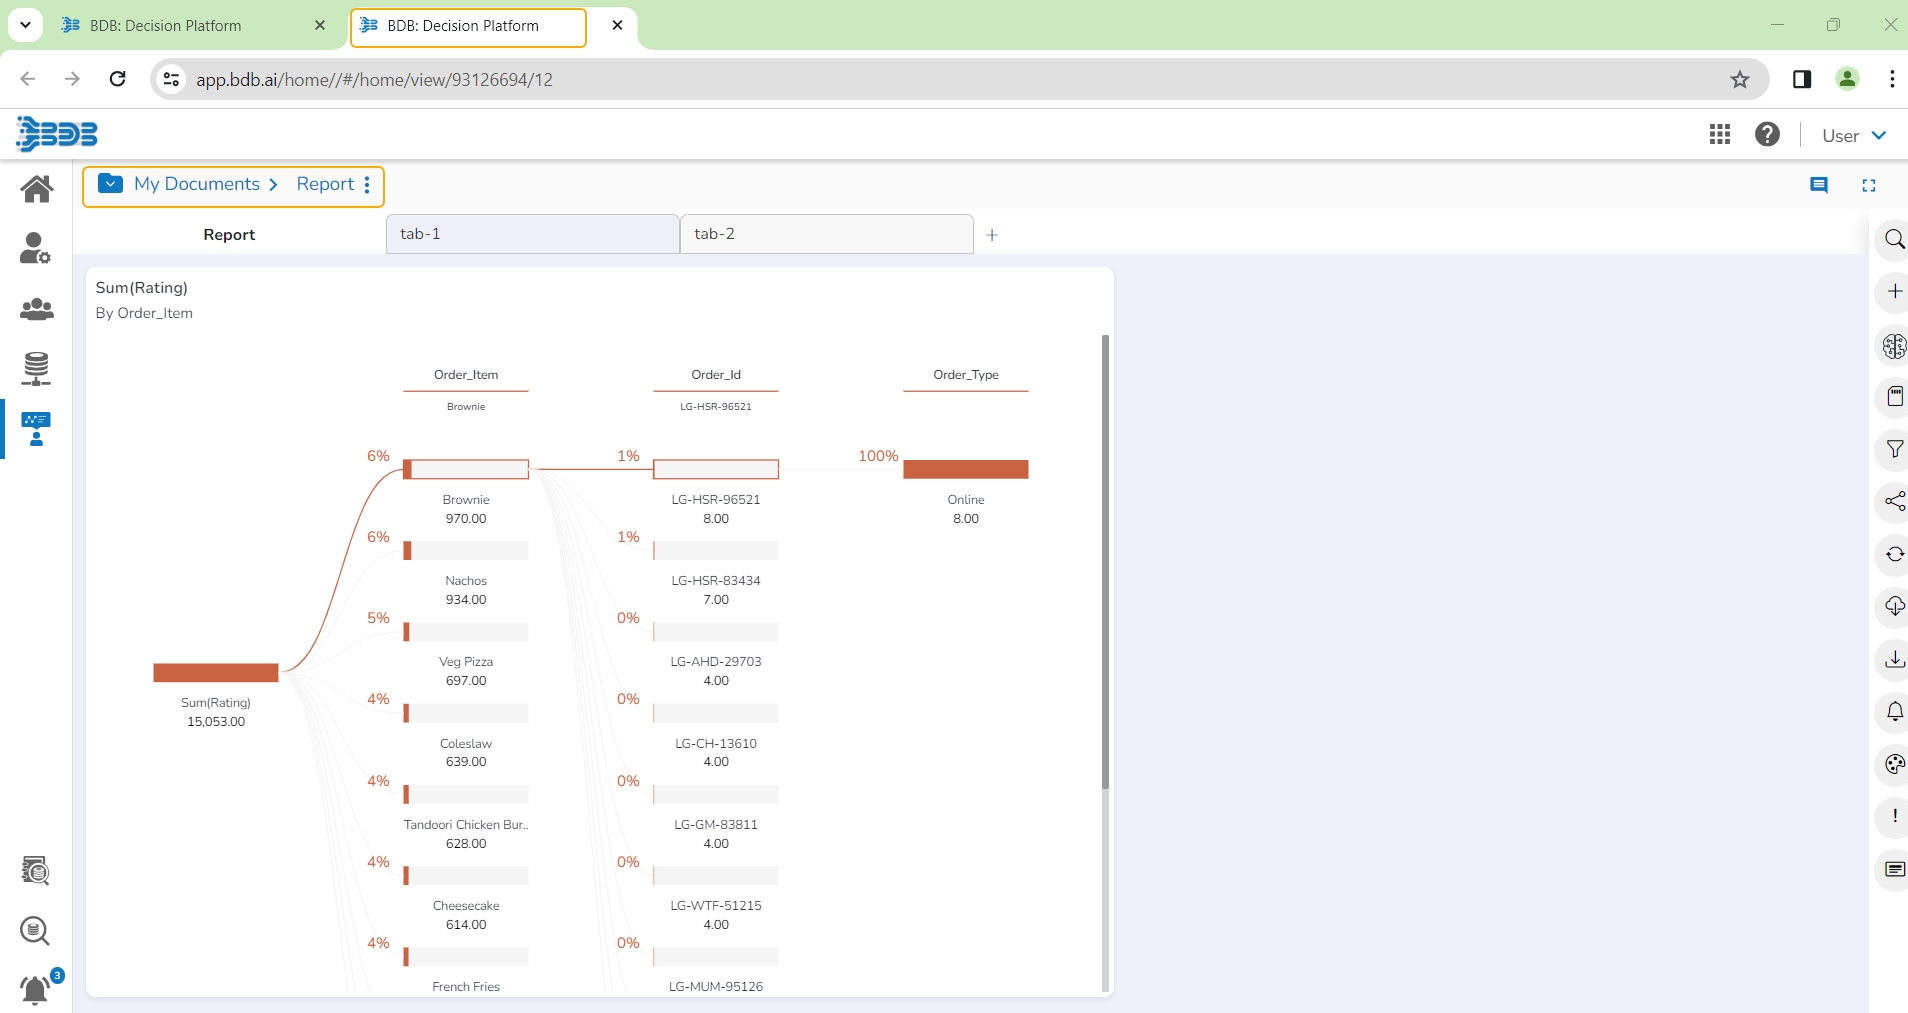Viewport: 1908px width, 1013px height.
Task: Expand the My Documents folder dropdown
Action: [111, 184]
